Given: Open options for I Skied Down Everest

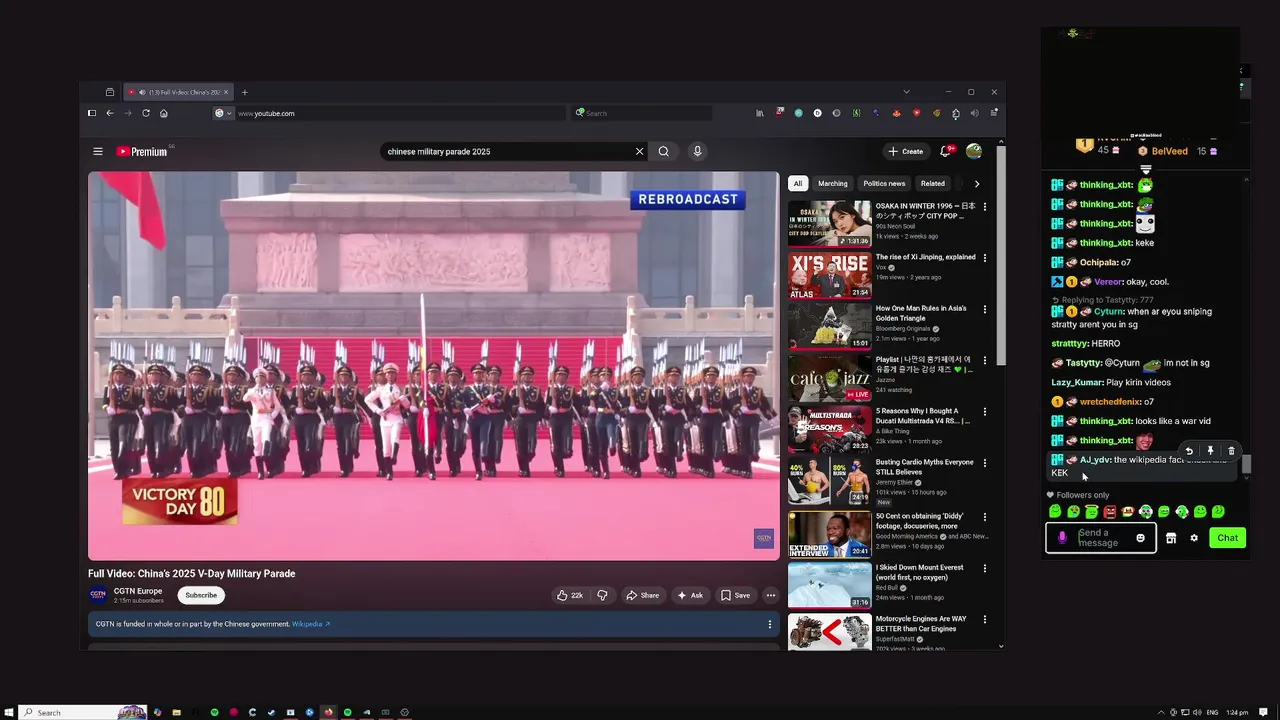Looking at the screenshot, I should (x=985, y=568).
